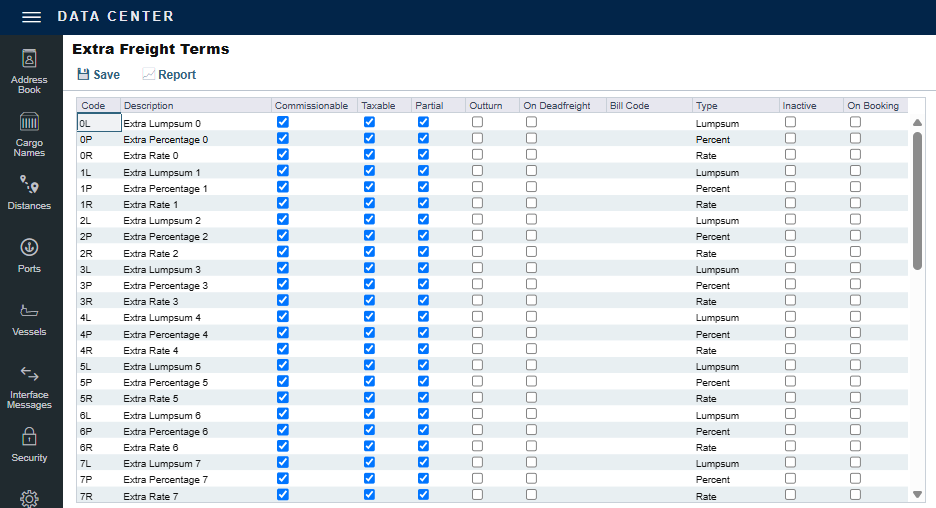936x508 pixels.
Task: Check Outturn for Extra Lumpsum 1
Action: coord(477,171)
